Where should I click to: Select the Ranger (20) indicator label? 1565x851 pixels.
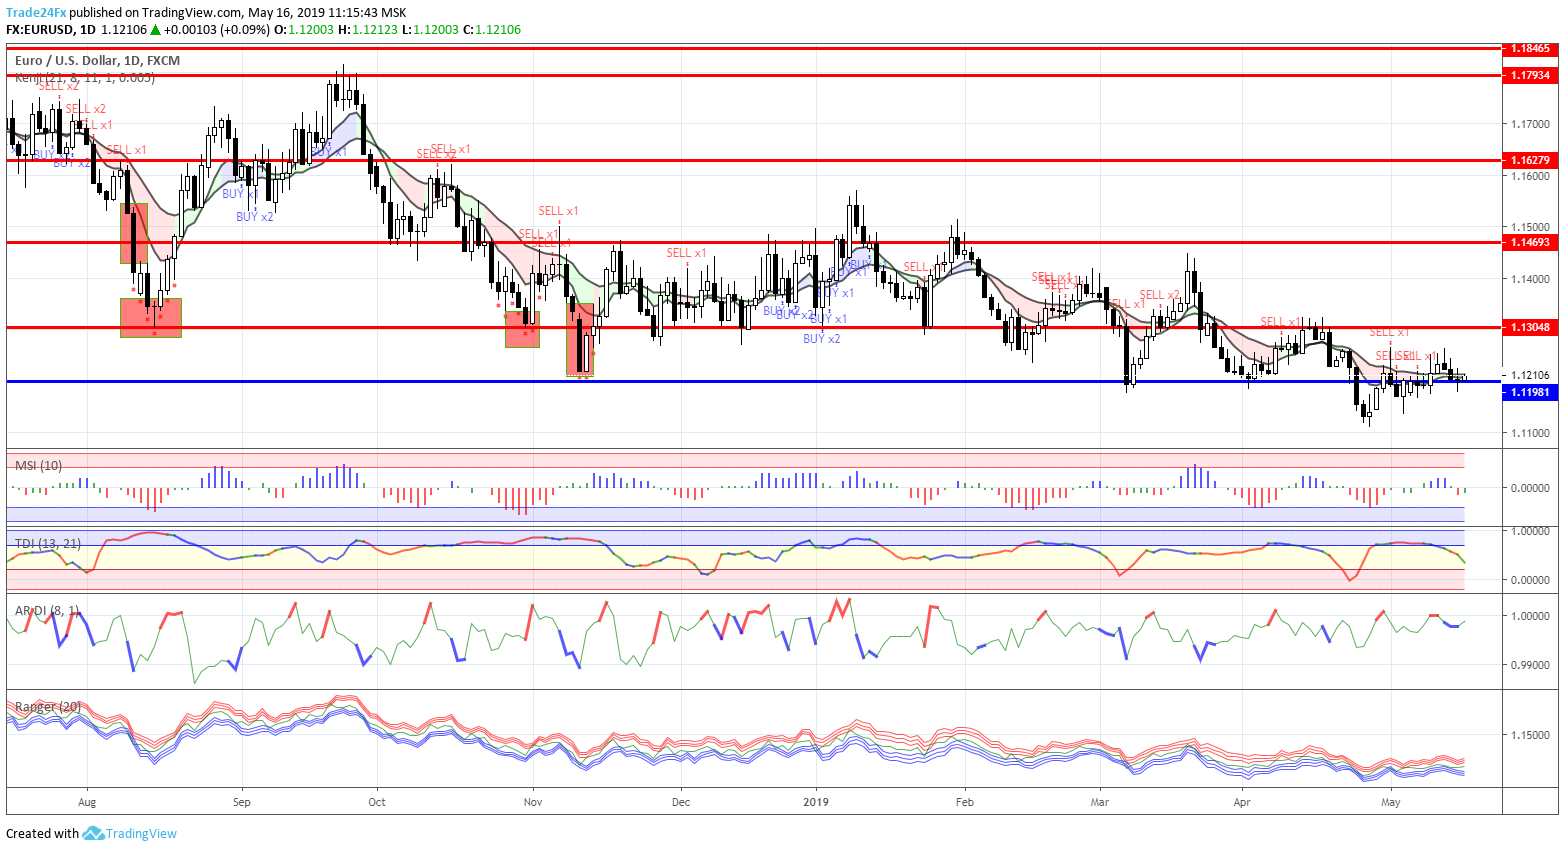click(x=48, y=707)
